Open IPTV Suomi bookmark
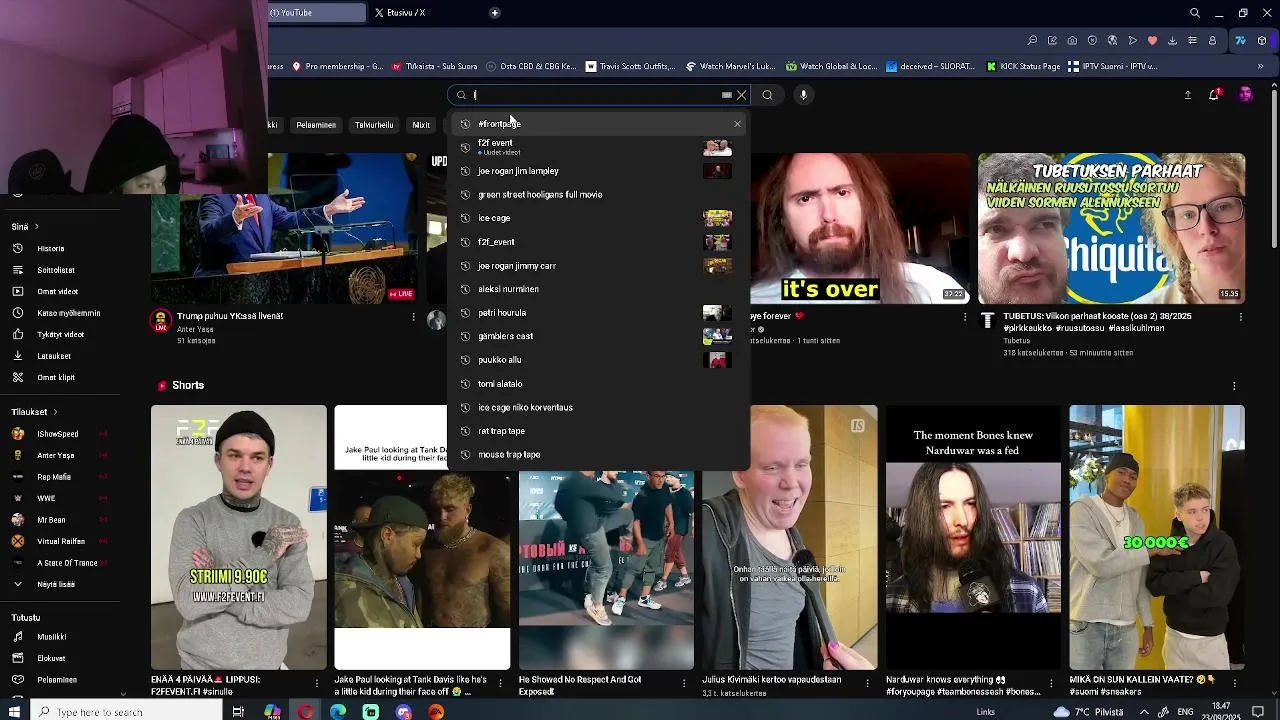The height and width of the screenshot is (720, 1280). 1112,67
